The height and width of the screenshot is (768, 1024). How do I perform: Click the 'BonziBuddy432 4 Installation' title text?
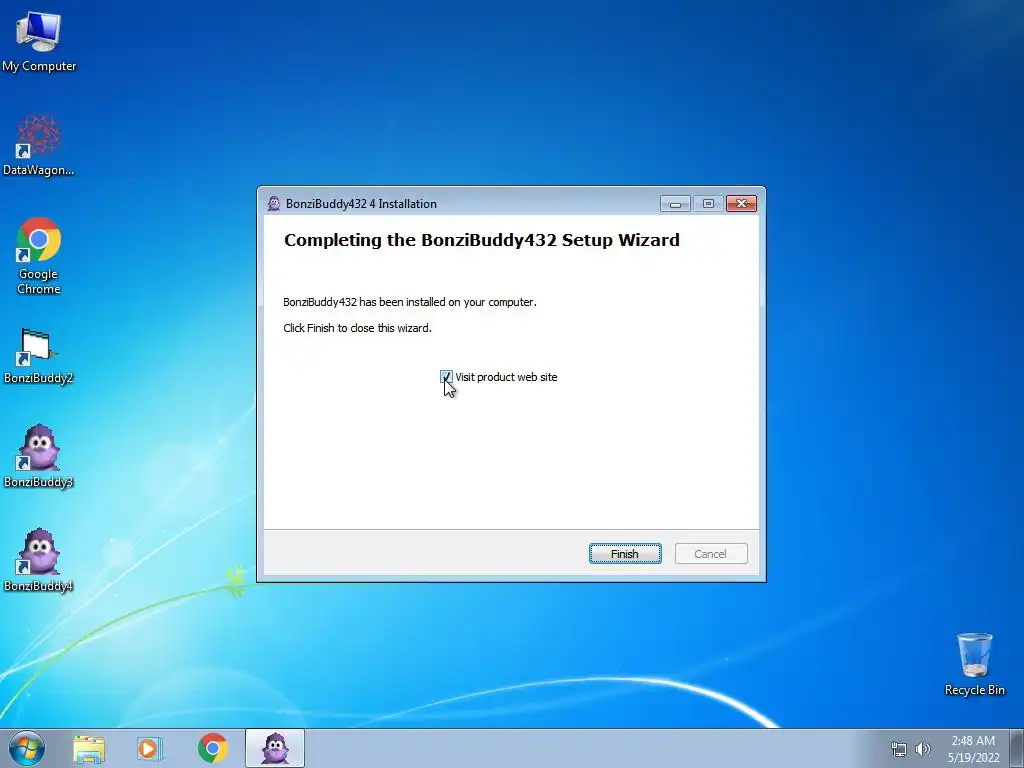(x=361, y=204)
